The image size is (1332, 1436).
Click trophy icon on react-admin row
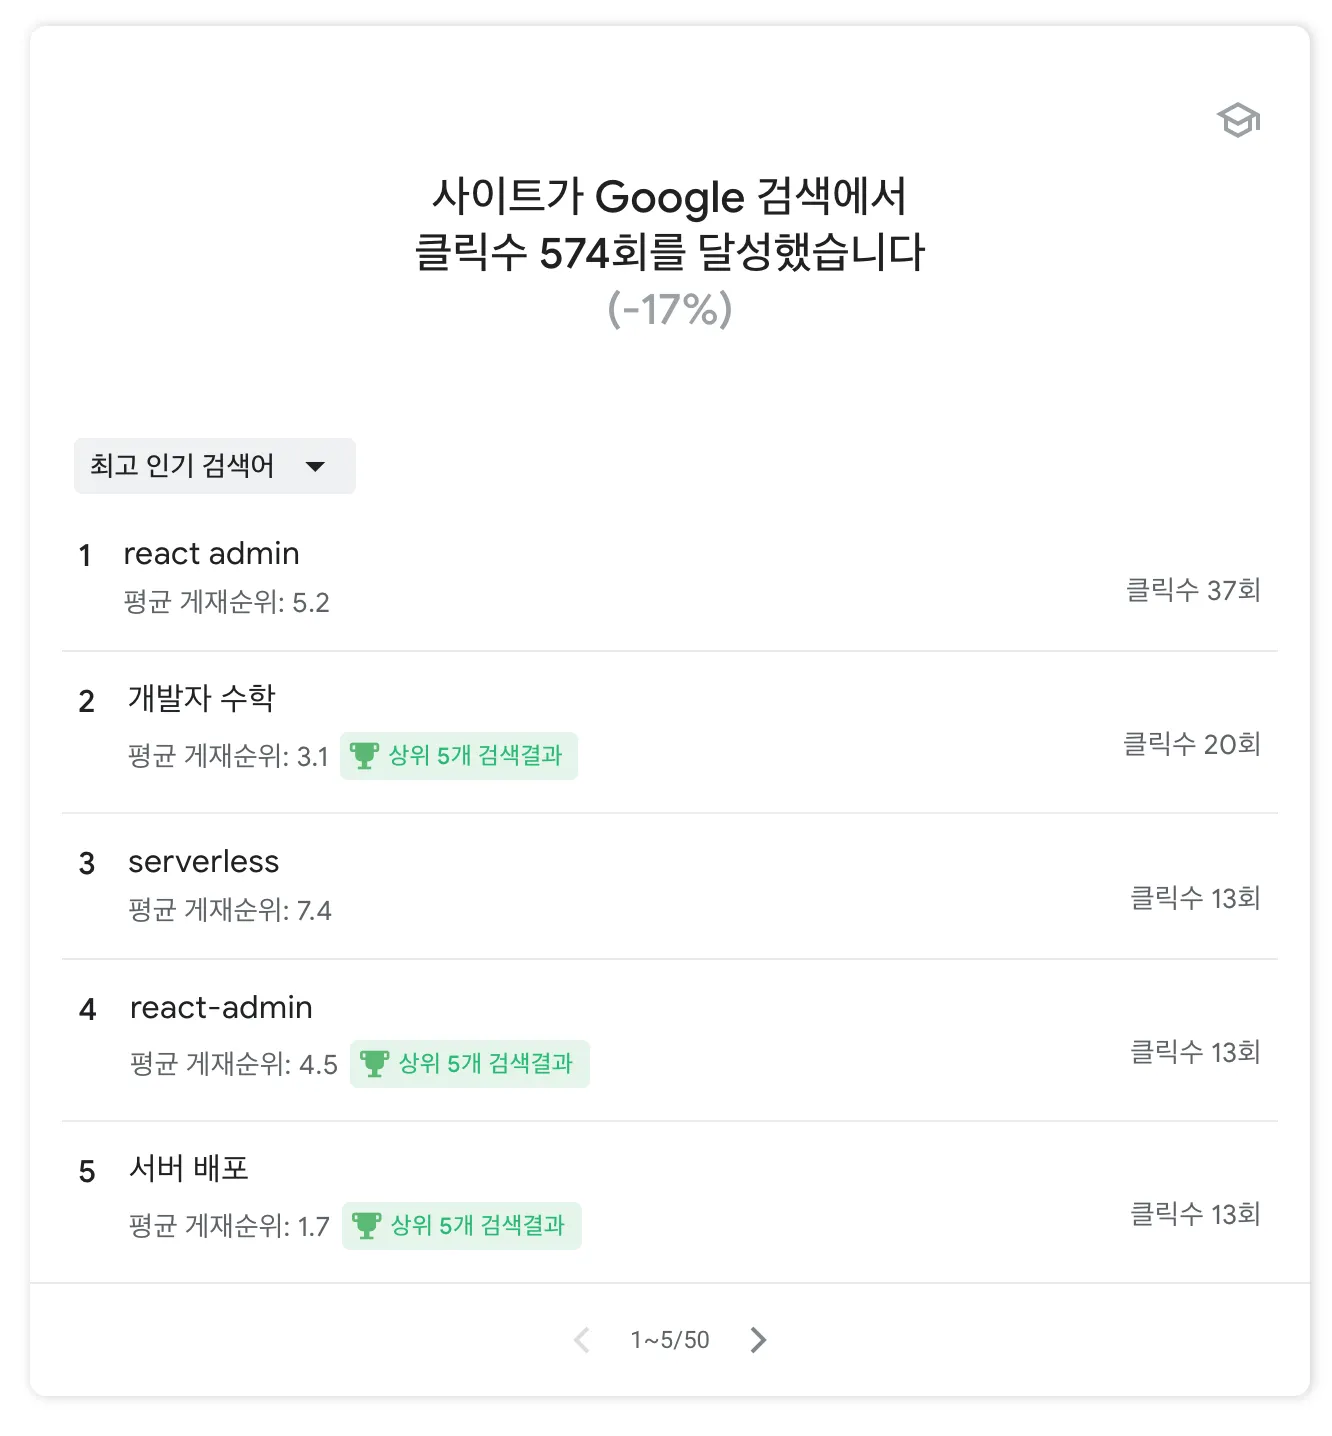pyautogui.click(x=374, y=1064)
